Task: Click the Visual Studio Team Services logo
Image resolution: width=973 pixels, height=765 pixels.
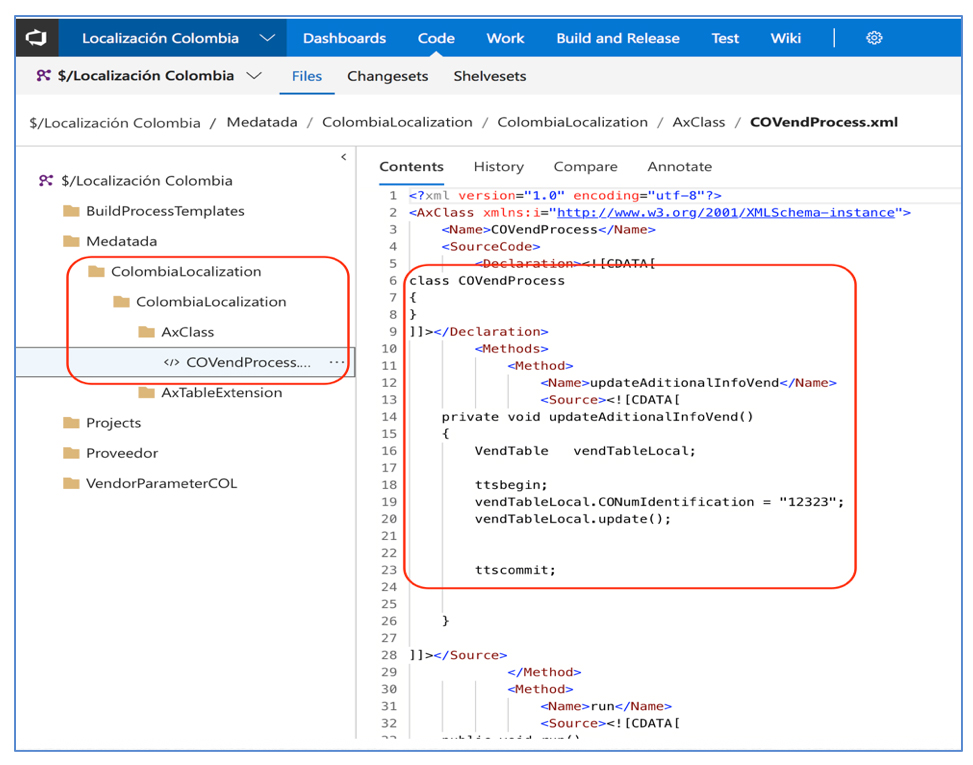Action: coord(36,38)
